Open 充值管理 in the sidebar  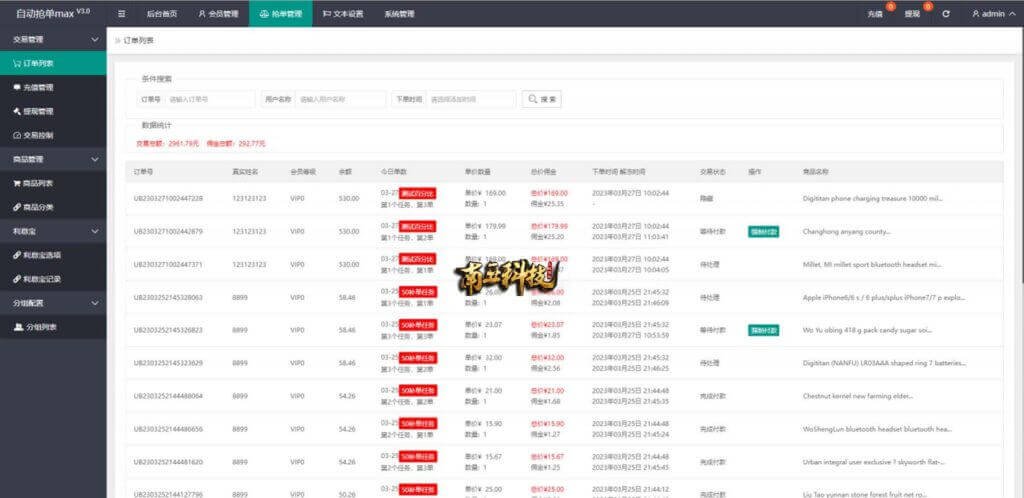[x=38, y=87]
